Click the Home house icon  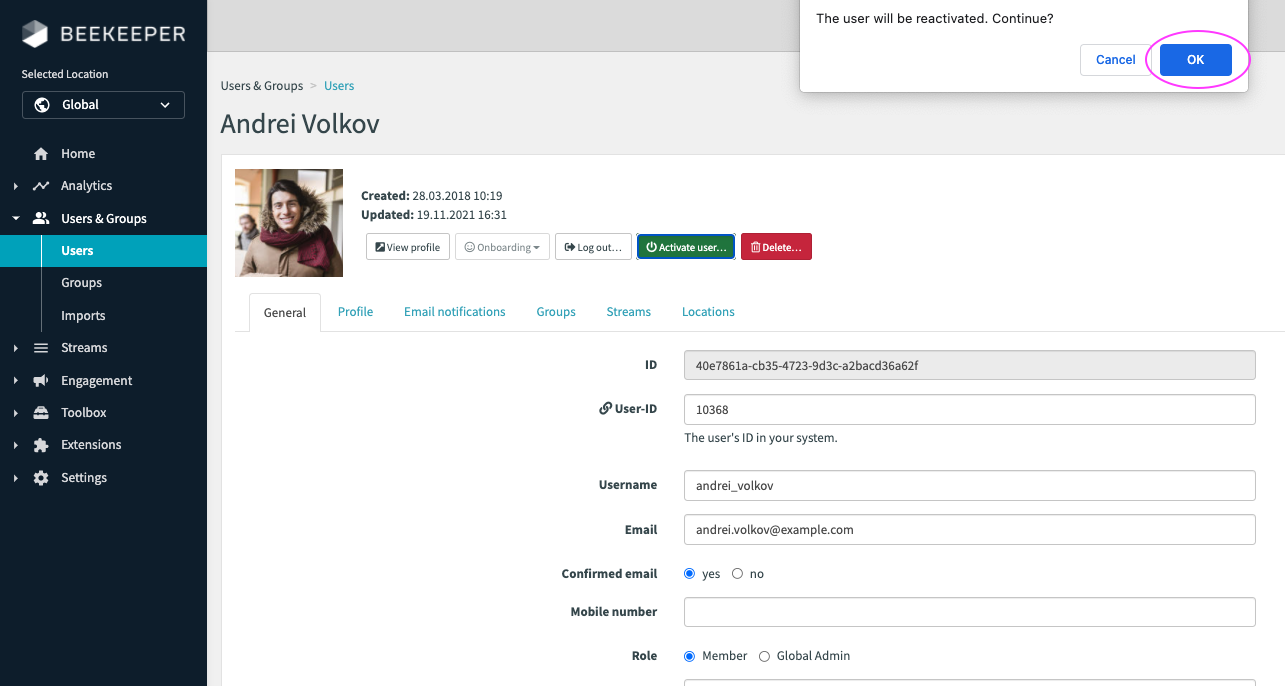41,154
